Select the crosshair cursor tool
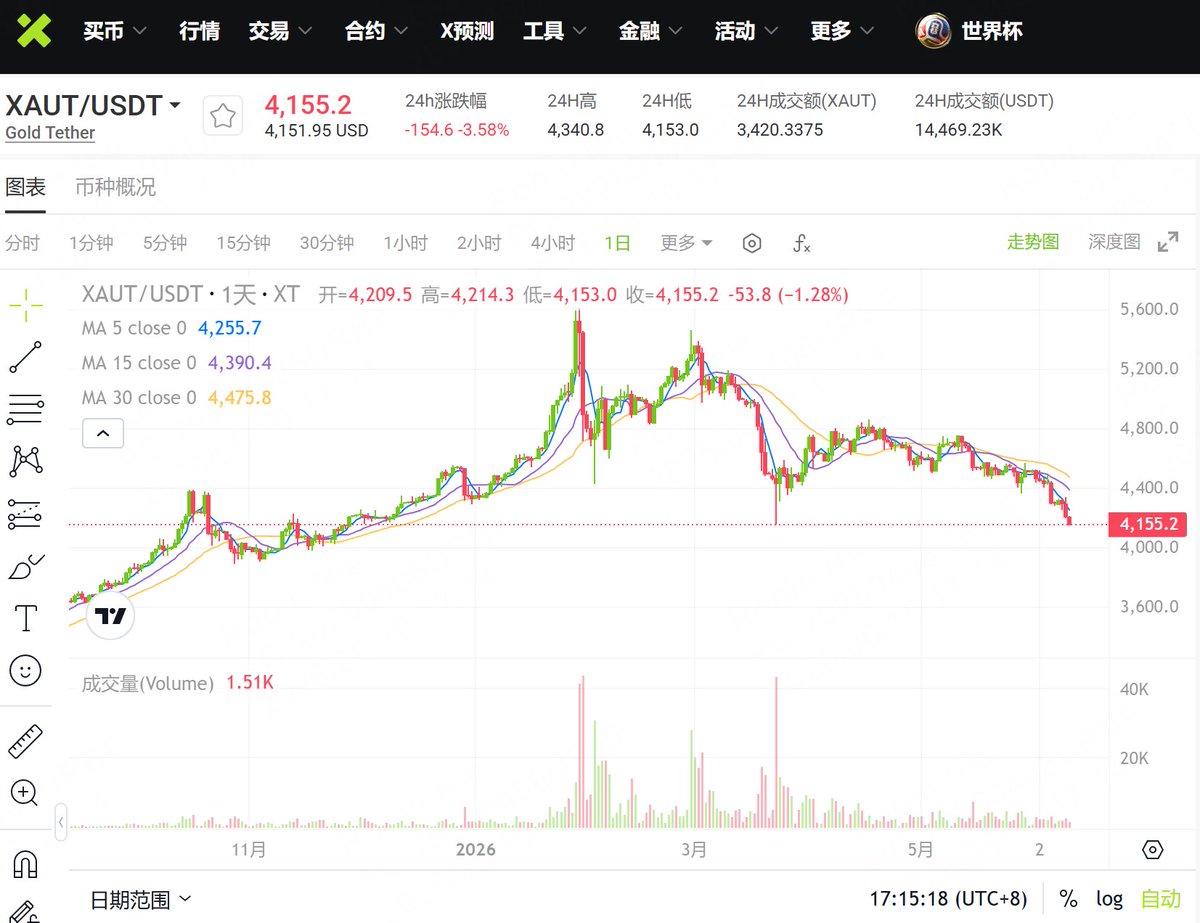 25,304
